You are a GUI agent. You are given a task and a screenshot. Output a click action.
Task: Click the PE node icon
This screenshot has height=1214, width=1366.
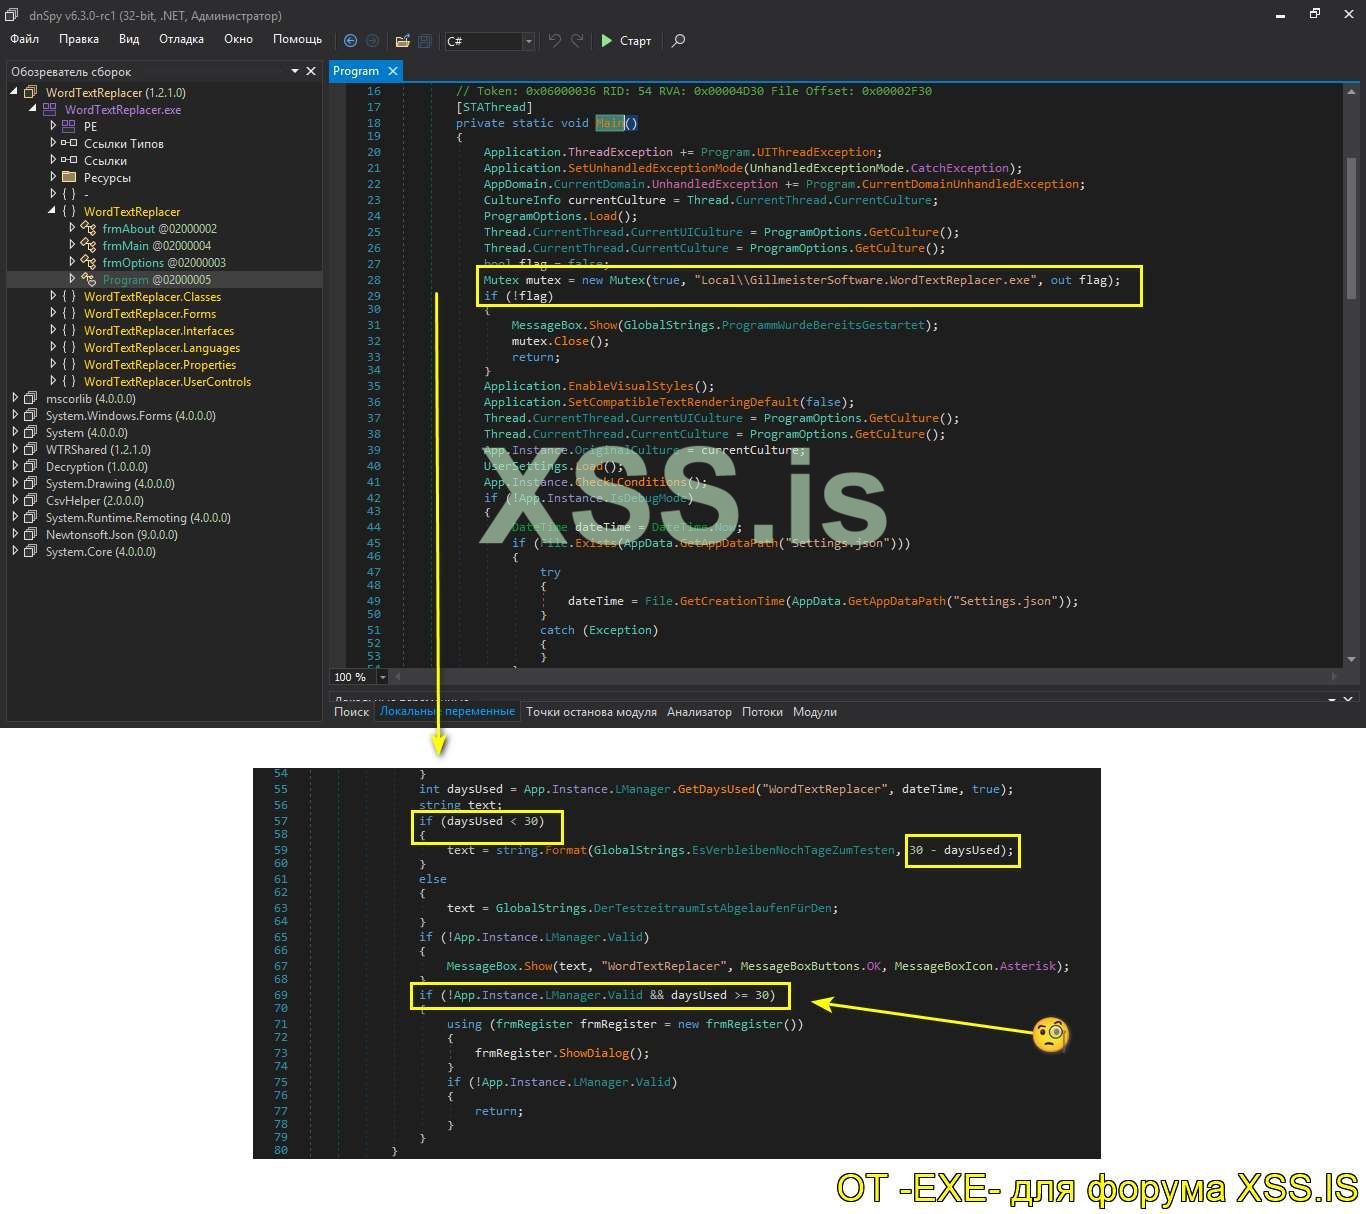point(68,127)
